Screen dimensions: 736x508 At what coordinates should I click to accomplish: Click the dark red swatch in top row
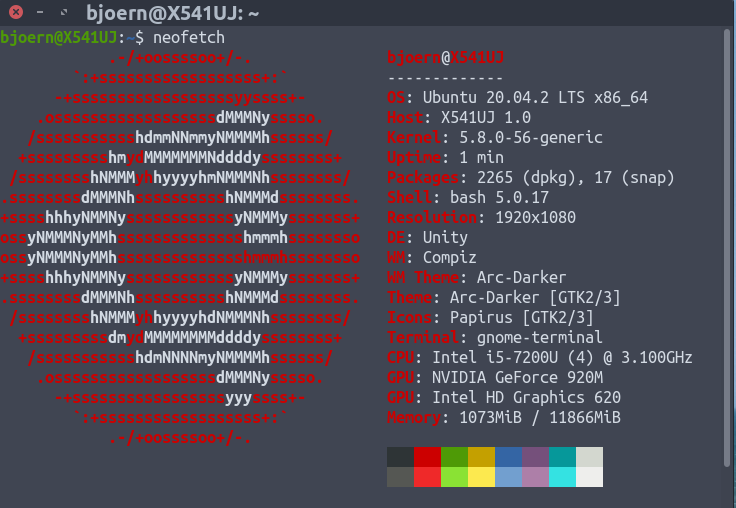click(x=428, y=457)
